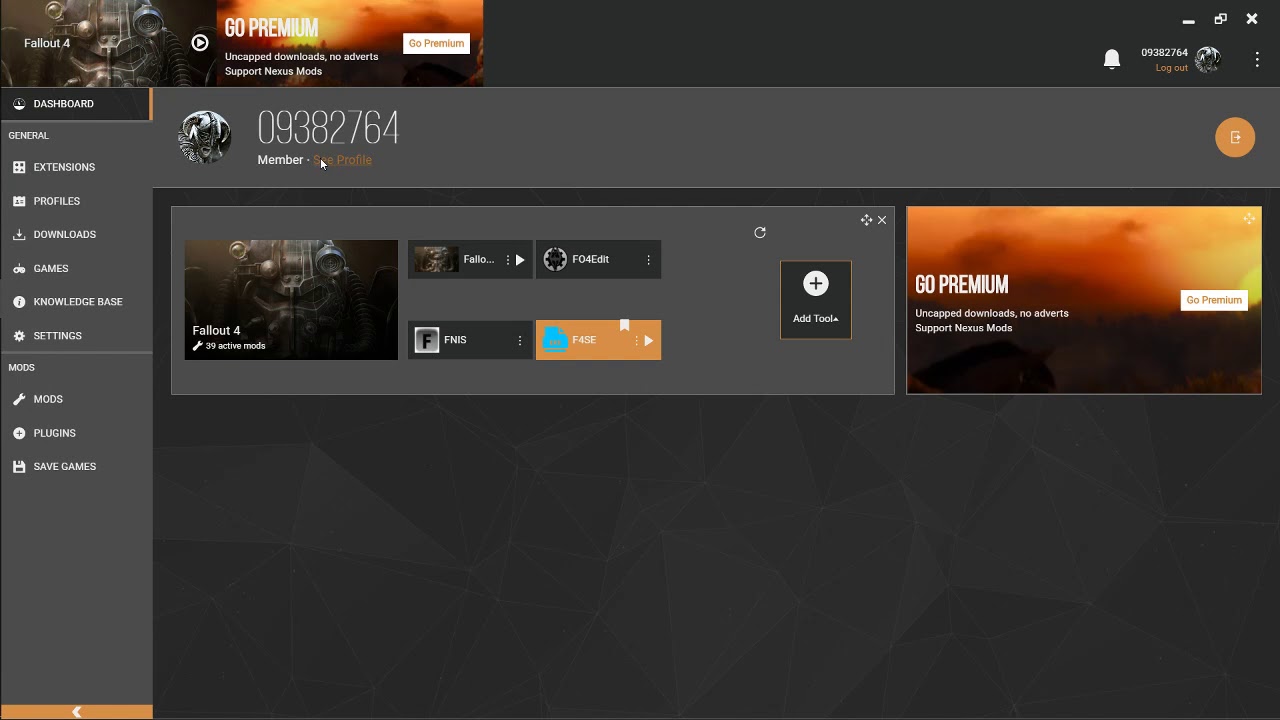Open Settings from the sidebar
Image resolution: width=1280 pixels, height=720 pixels.
75,336
